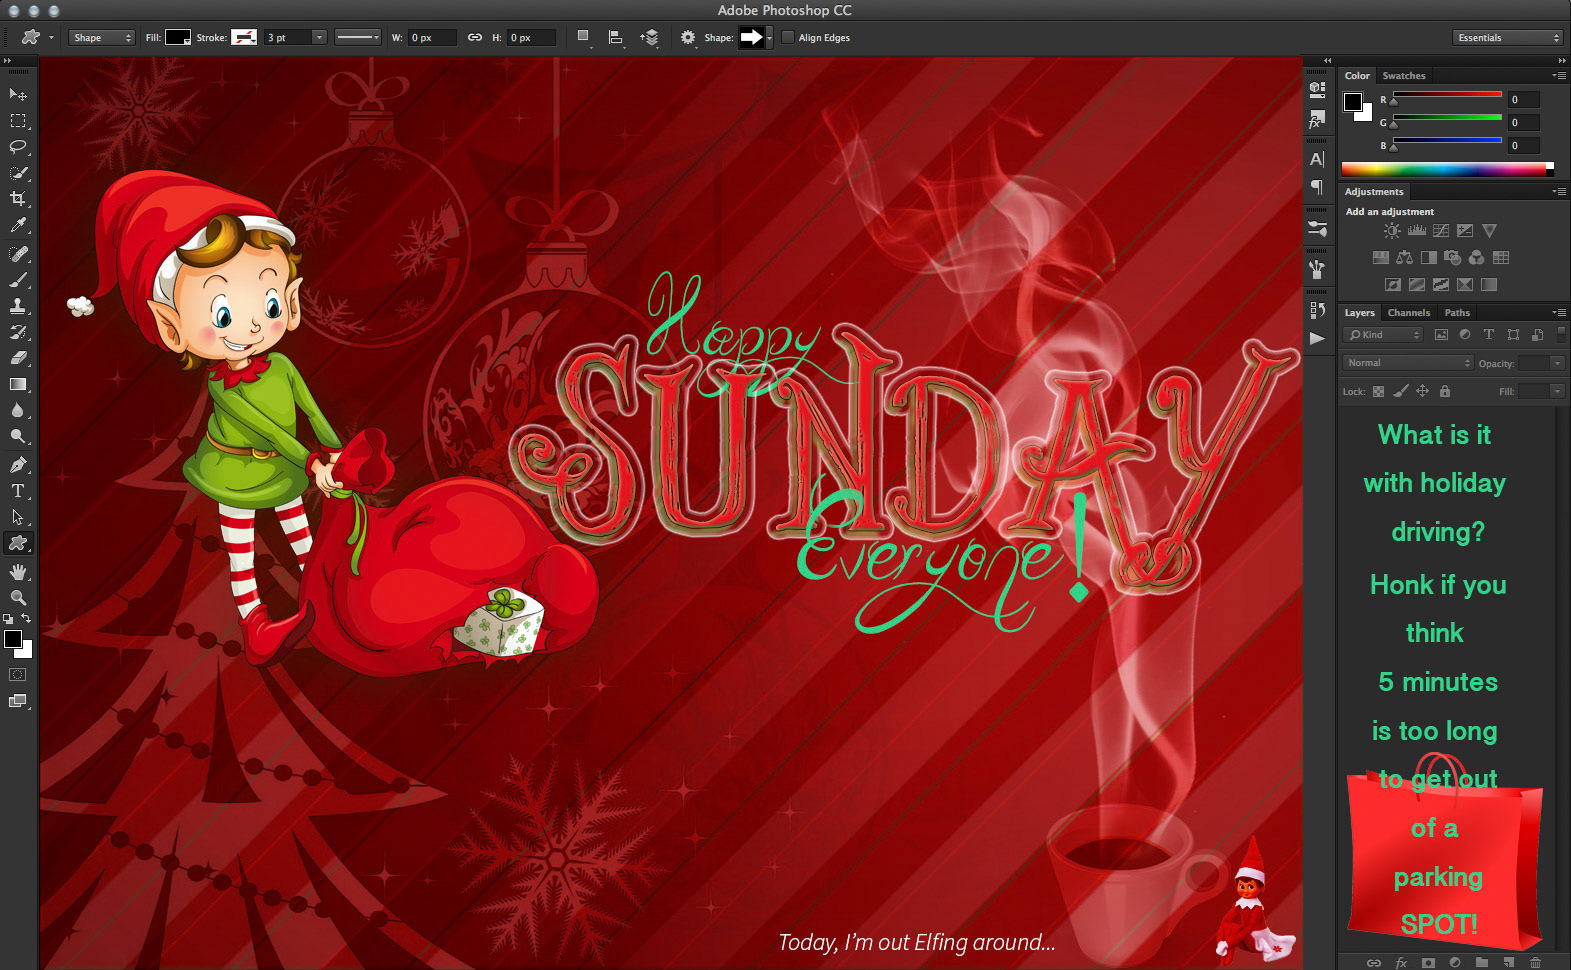Toggle filter for adjustment layers
Screen dimensions: 1571x970
click(1465, 335)
